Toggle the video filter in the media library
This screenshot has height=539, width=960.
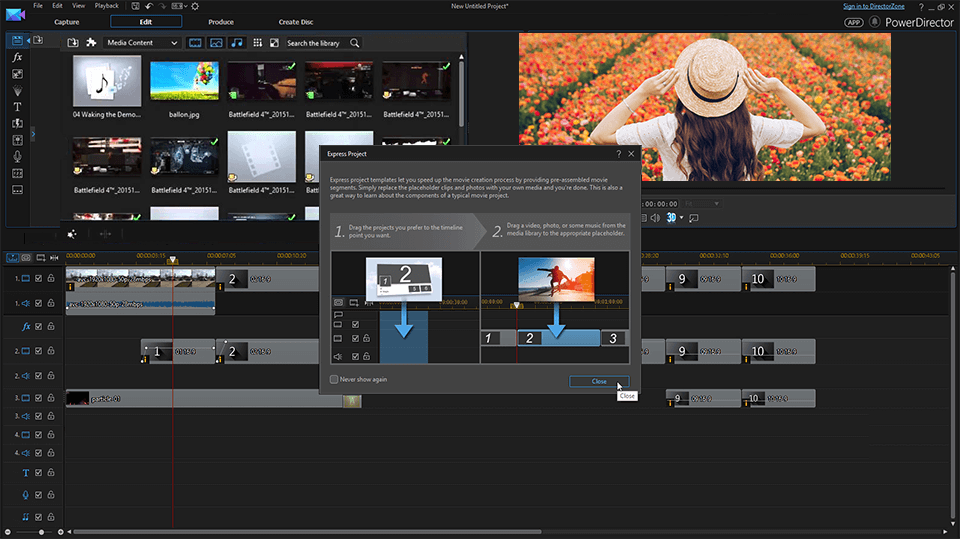click(x=195, y=43)
